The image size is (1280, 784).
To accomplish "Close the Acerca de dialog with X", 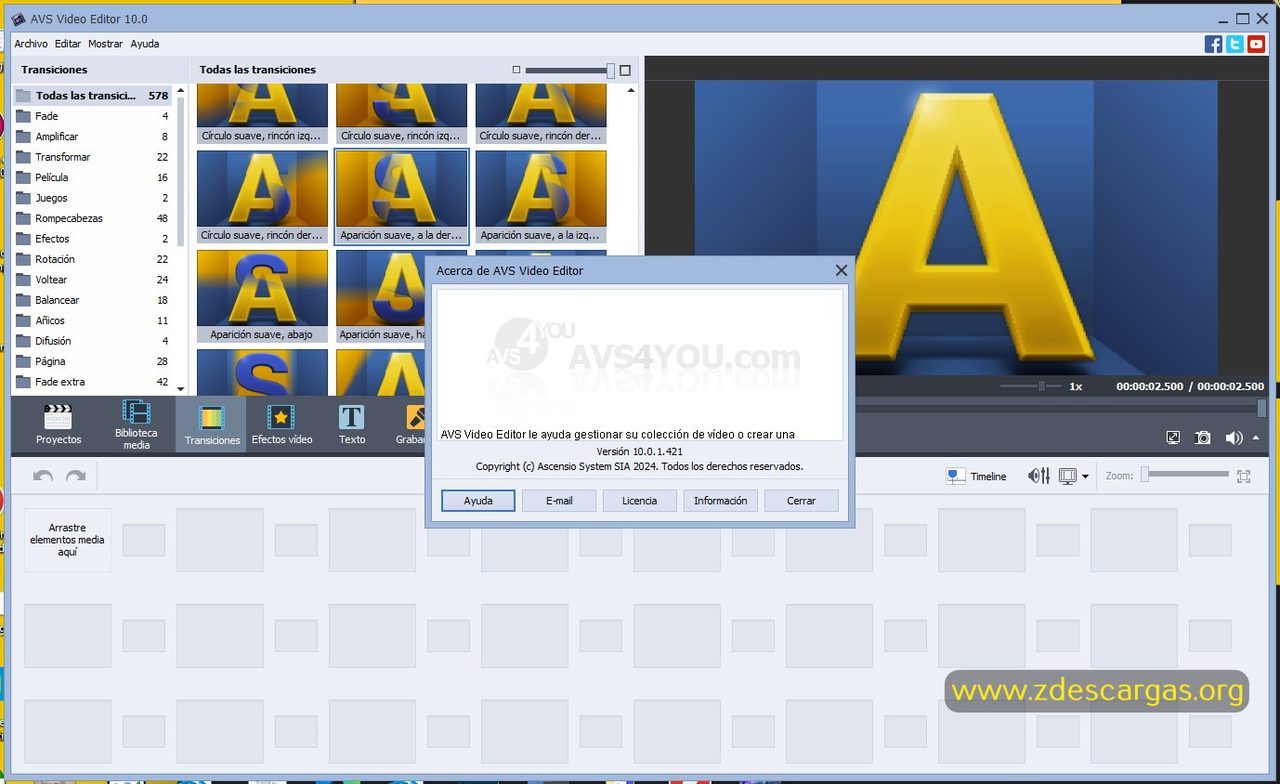I will coord(841,270).
